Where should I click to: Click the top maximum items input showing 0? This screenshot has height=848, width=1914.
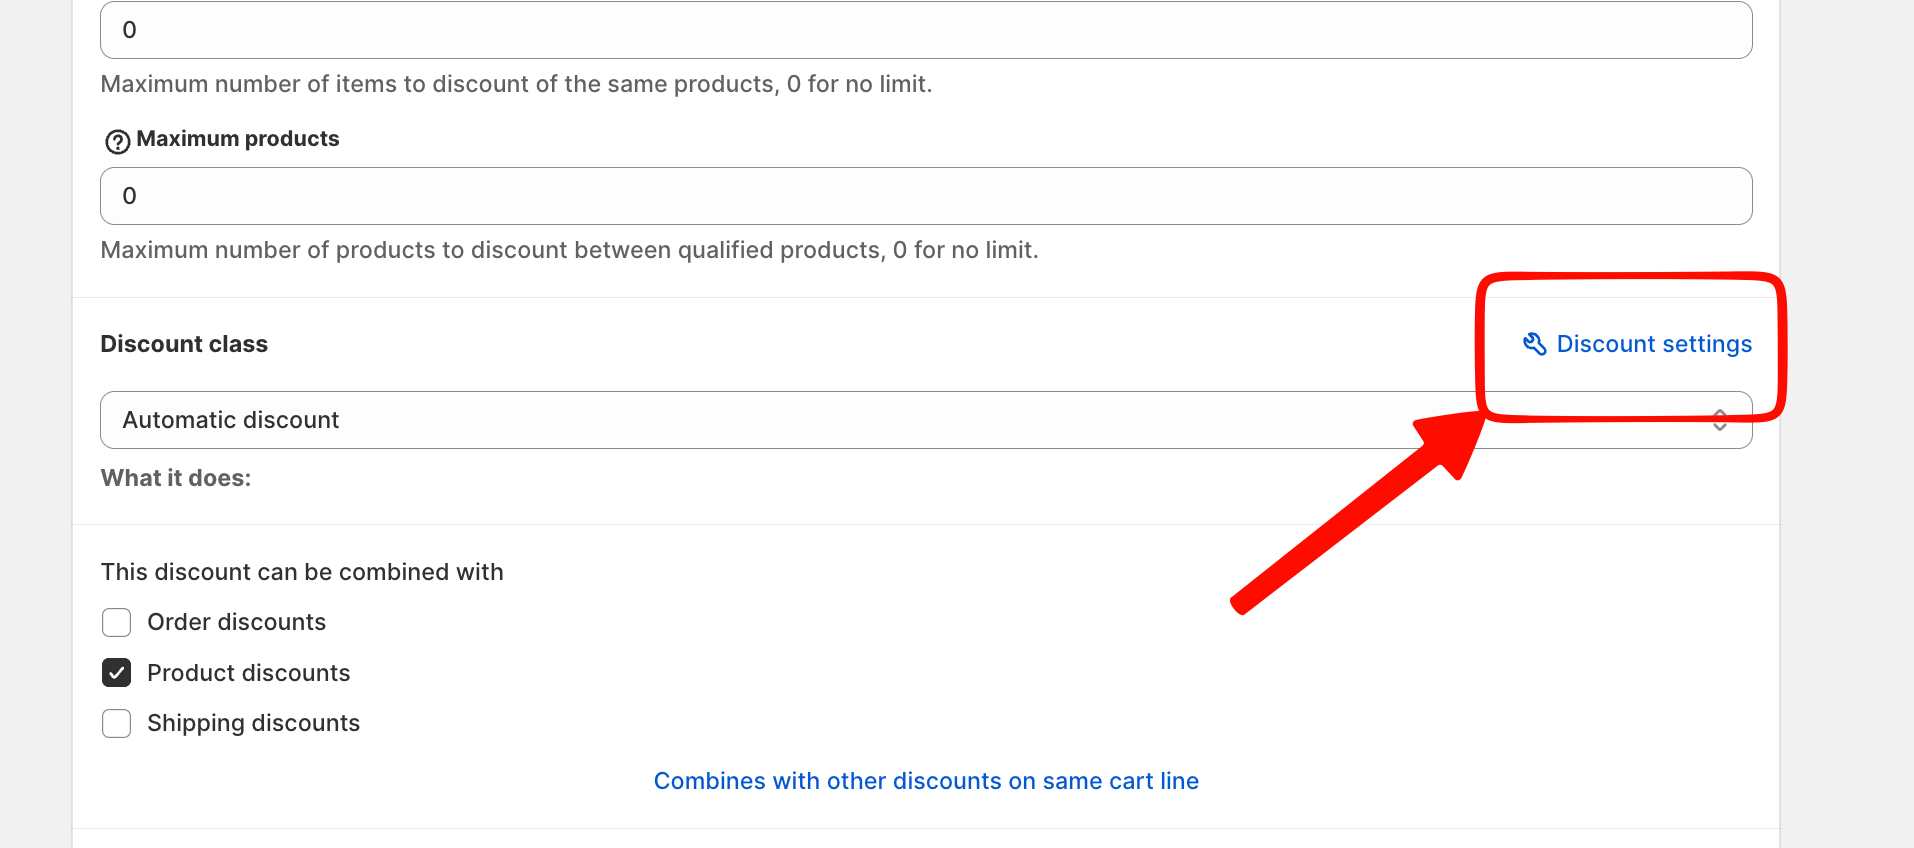click(x=926, y=30)
